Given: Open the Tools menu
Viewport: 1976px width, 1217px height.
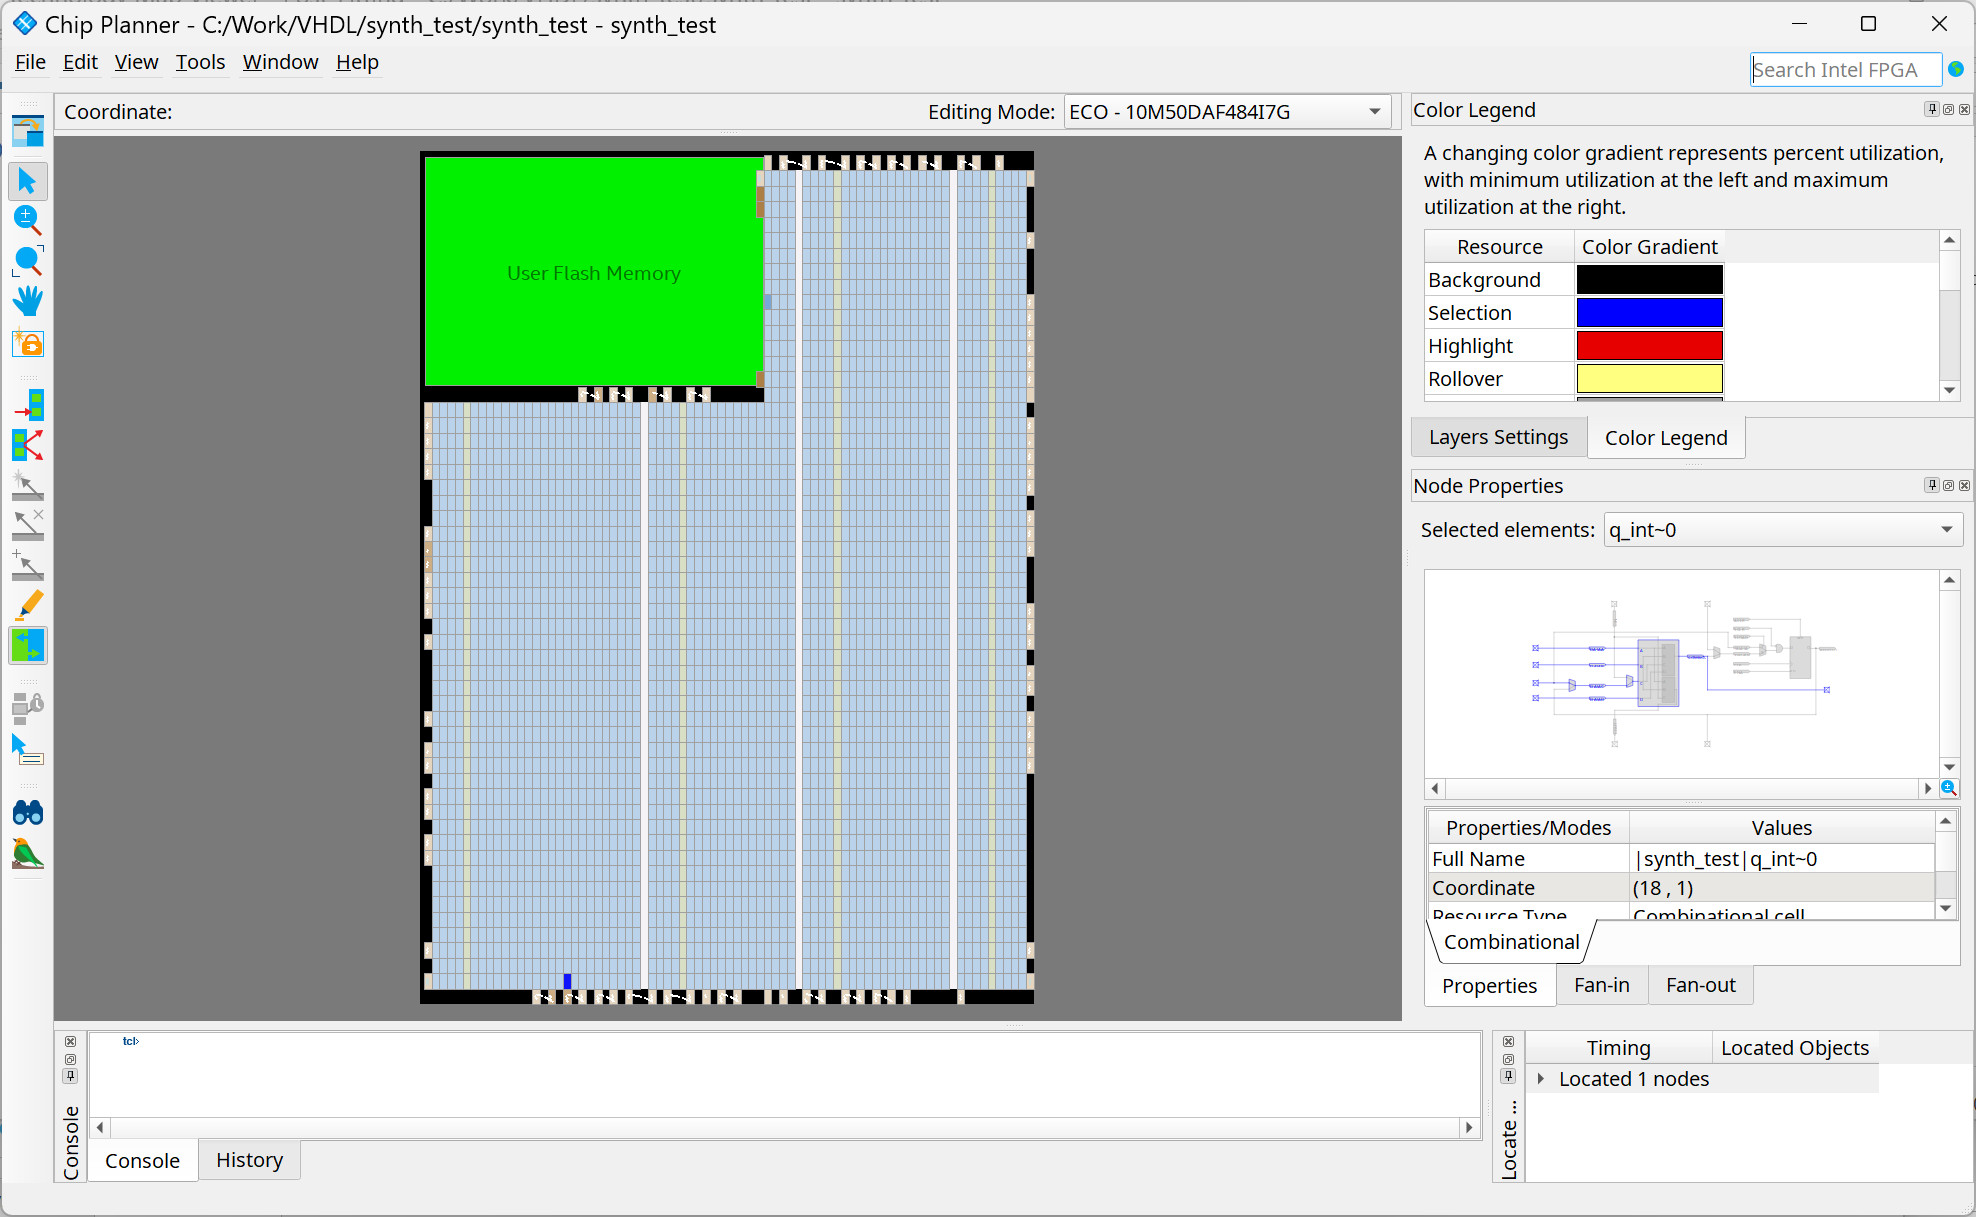Looking at the screenshot, I should click(200, 62).
